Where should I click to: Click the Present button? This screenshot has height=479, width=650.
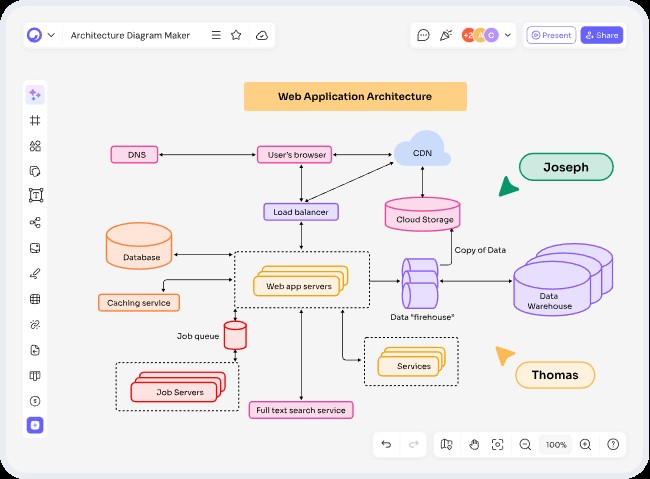click(551, 35)
